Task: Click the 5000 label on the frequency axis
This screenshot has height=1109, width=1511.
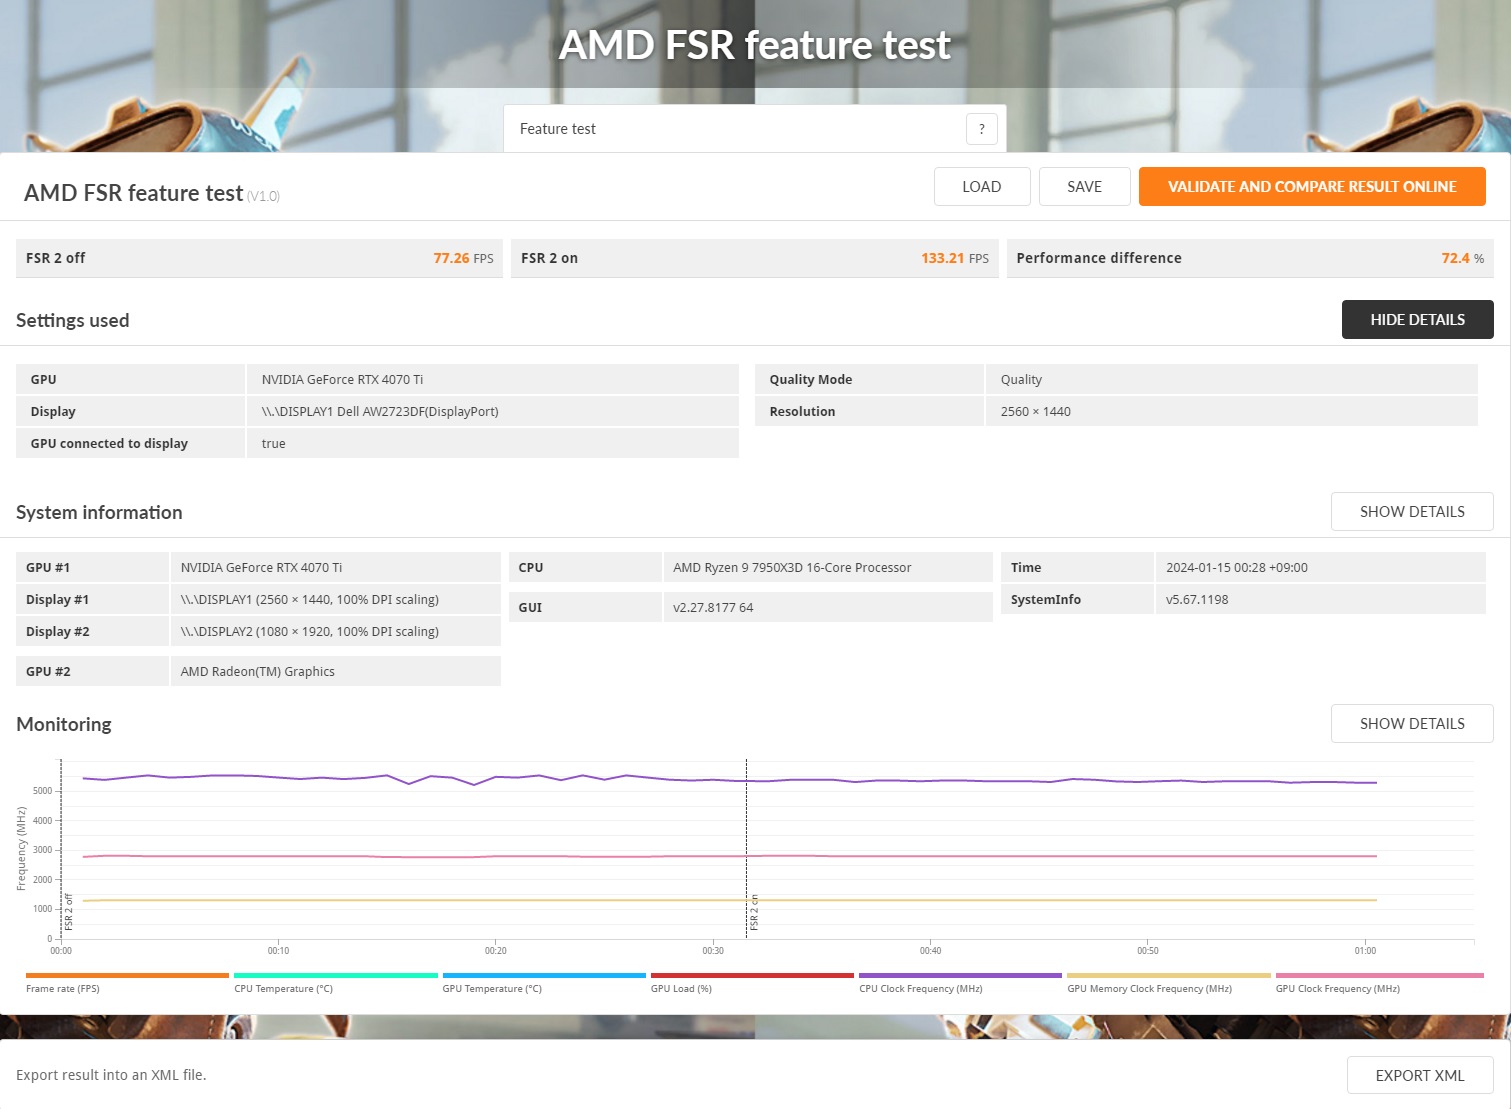Action: point(42,791)
